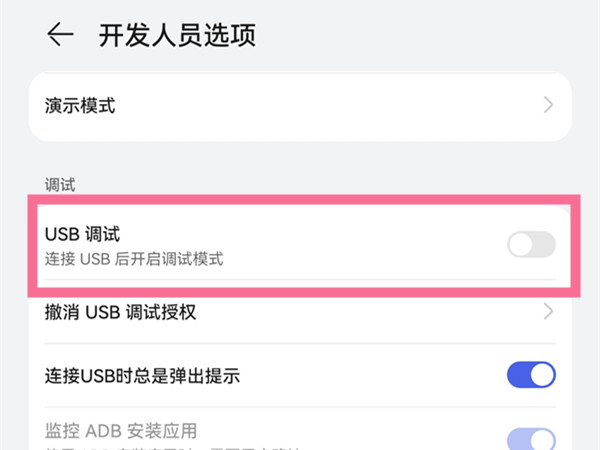
Task: Tap the blank middle area of the 演示模式 row
Action: (320, 105)
